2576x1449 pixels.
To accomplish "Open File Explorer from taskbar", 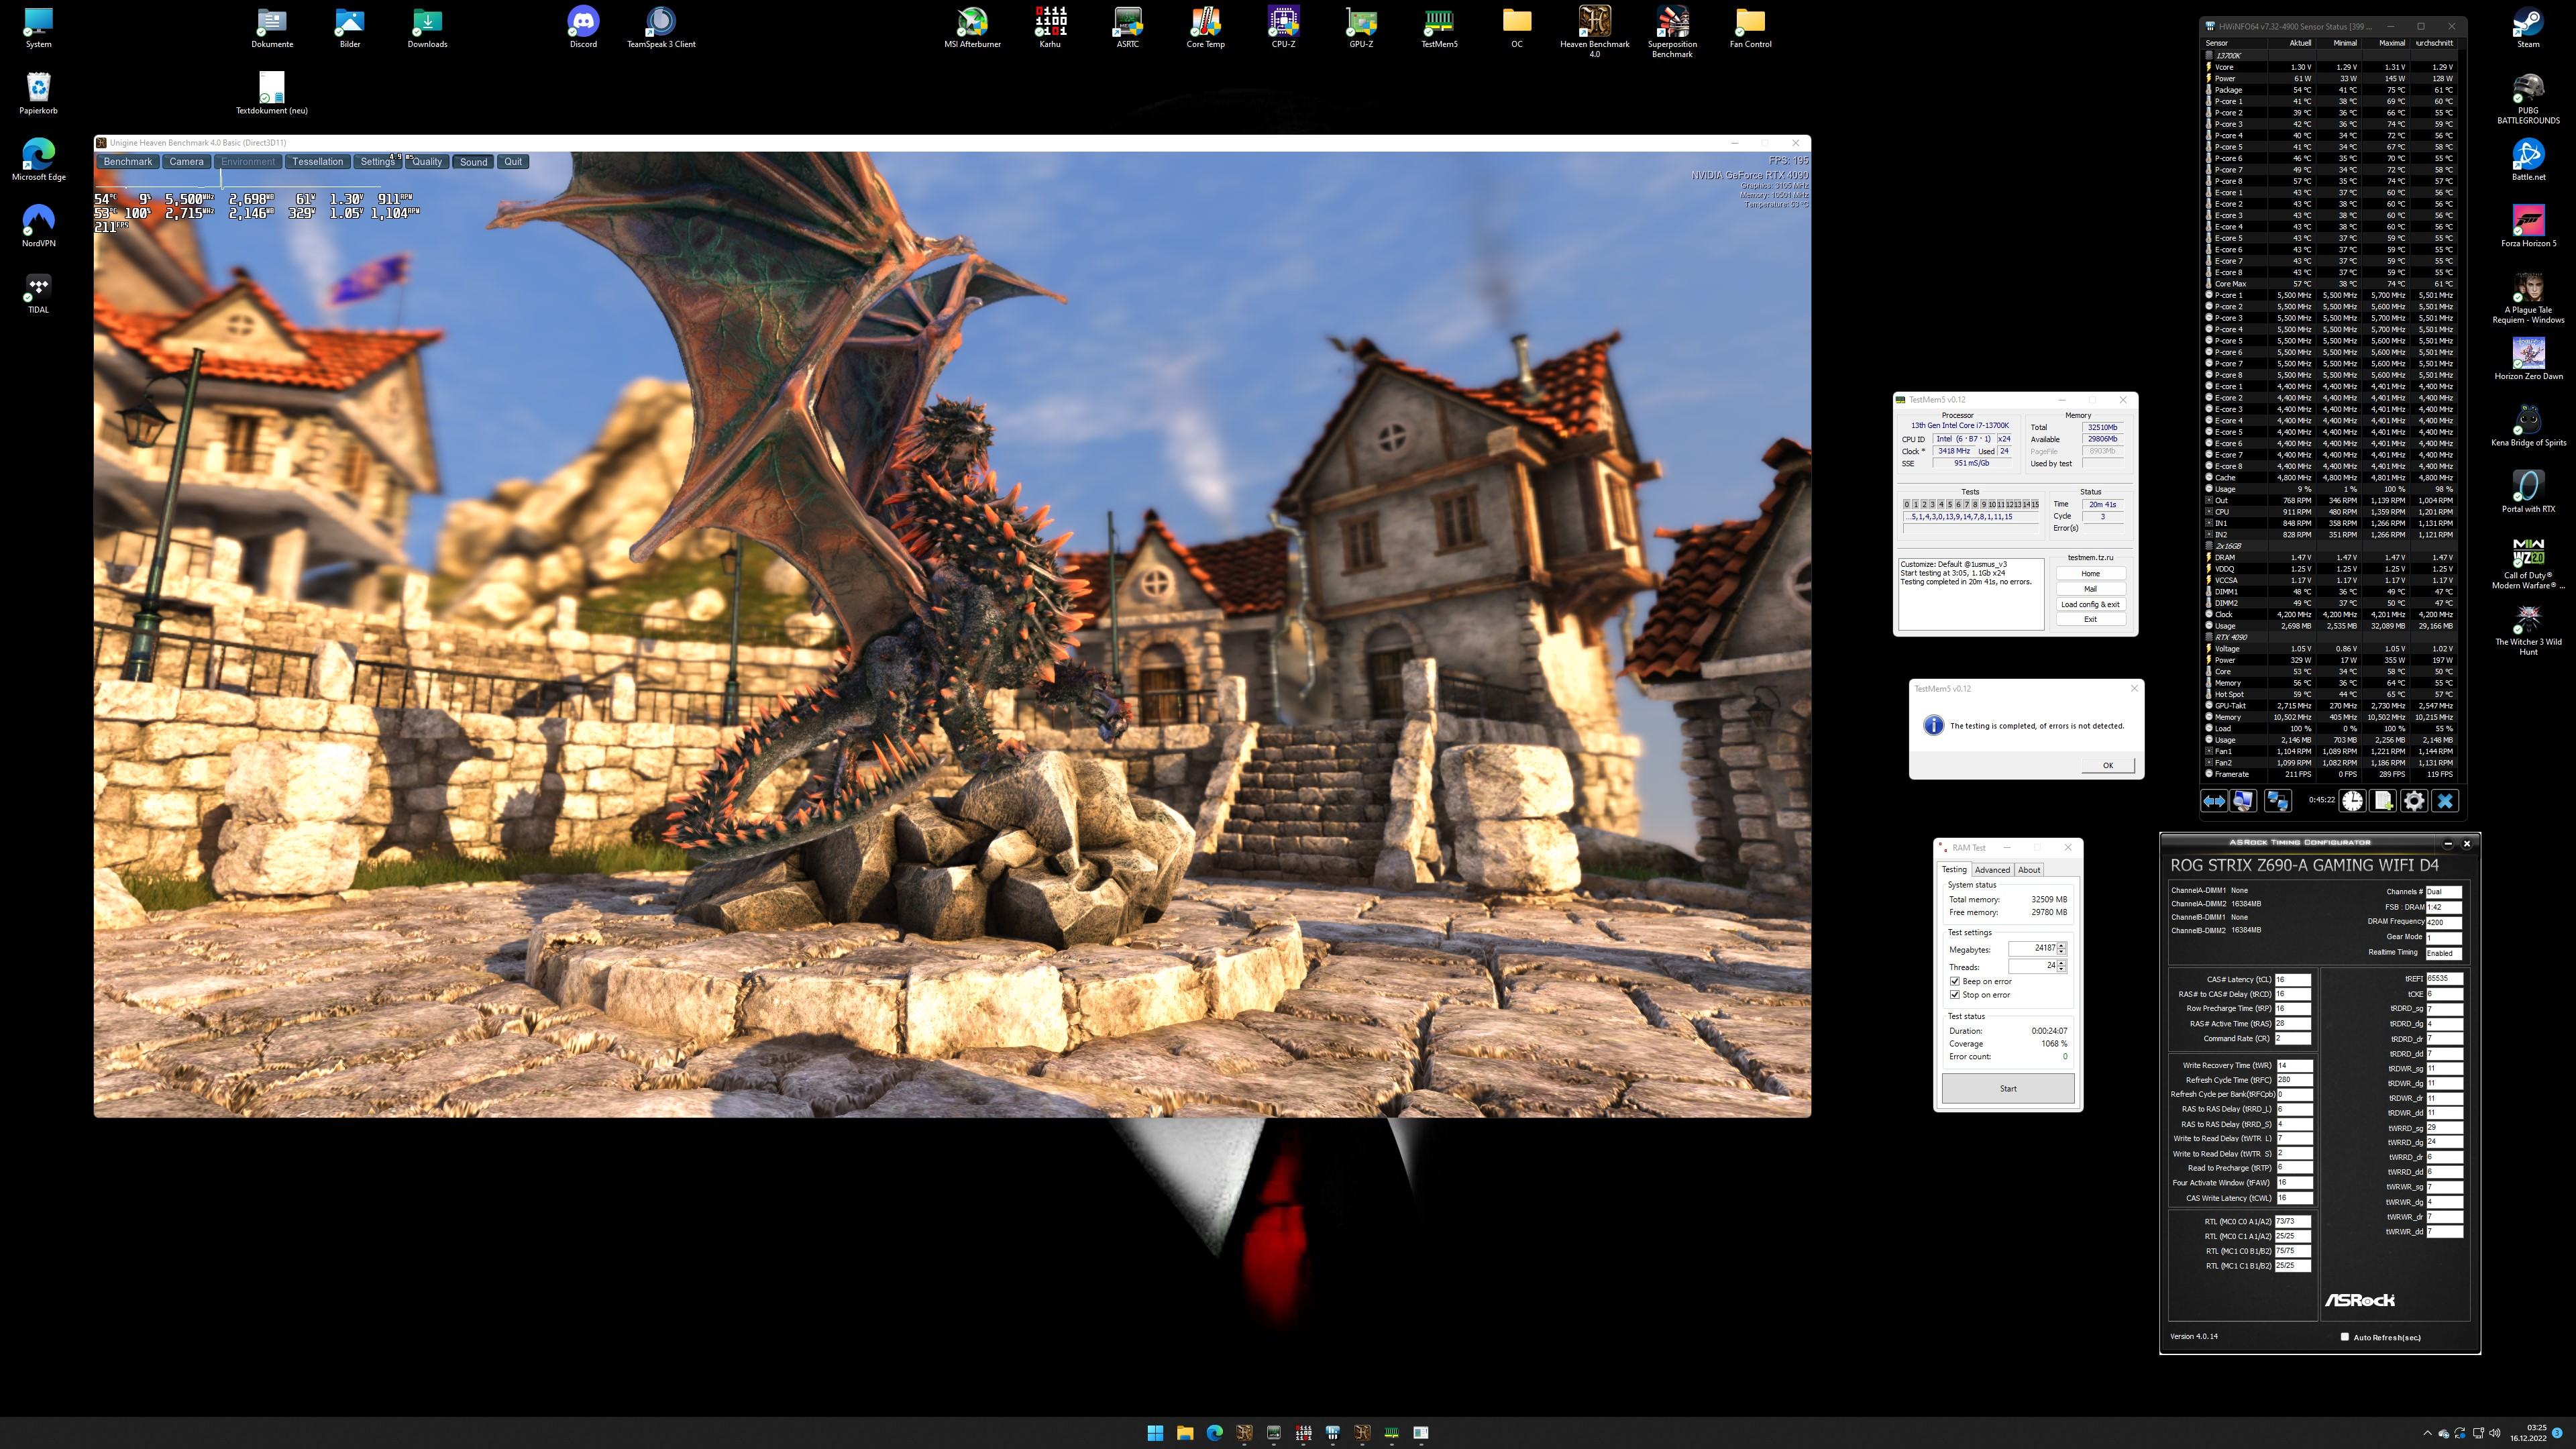I will [1185, 1432].
